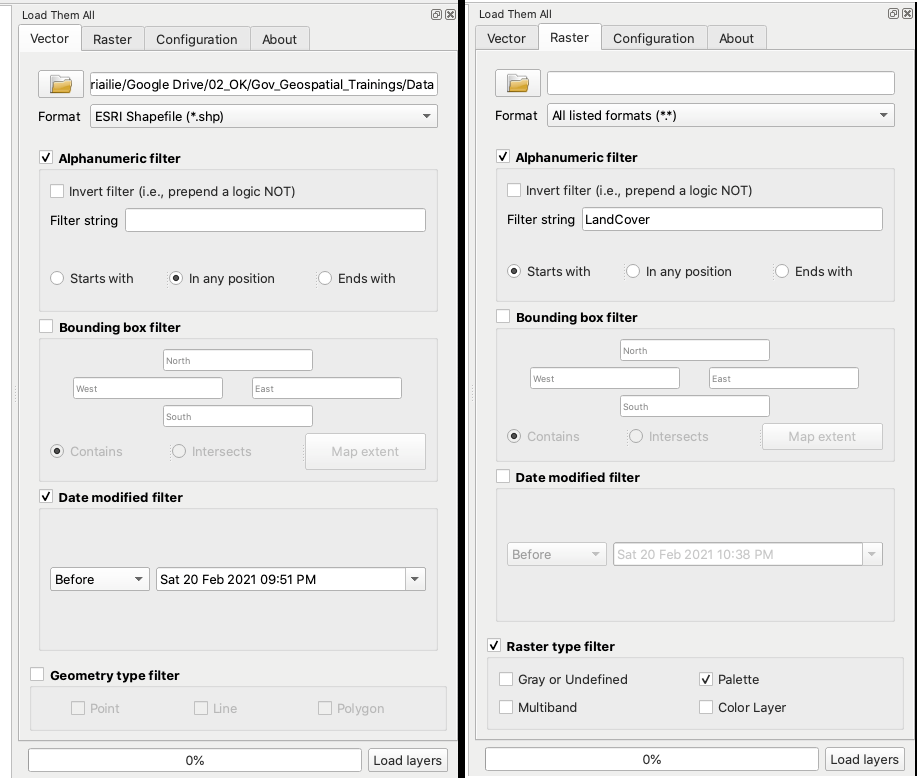The width and height of the screenshot is (918, 779).
Task: Undock the Load Them All panel showing the Raster tab
Action: coord(893,14)
